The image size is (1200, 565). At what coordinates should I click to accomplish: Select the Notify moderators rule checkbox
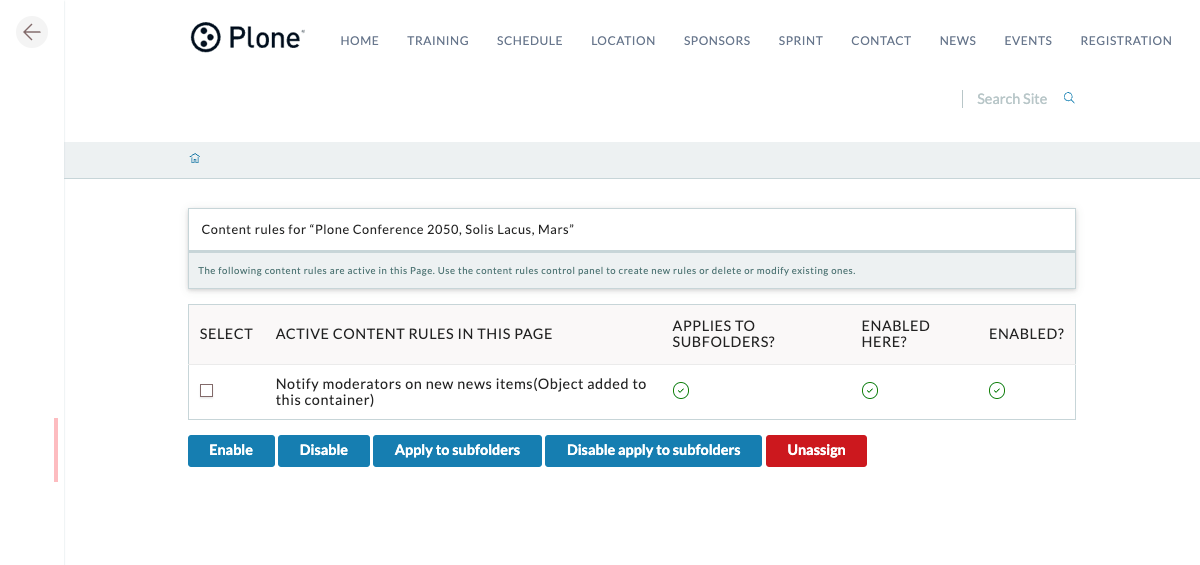(x=206, y=391)
